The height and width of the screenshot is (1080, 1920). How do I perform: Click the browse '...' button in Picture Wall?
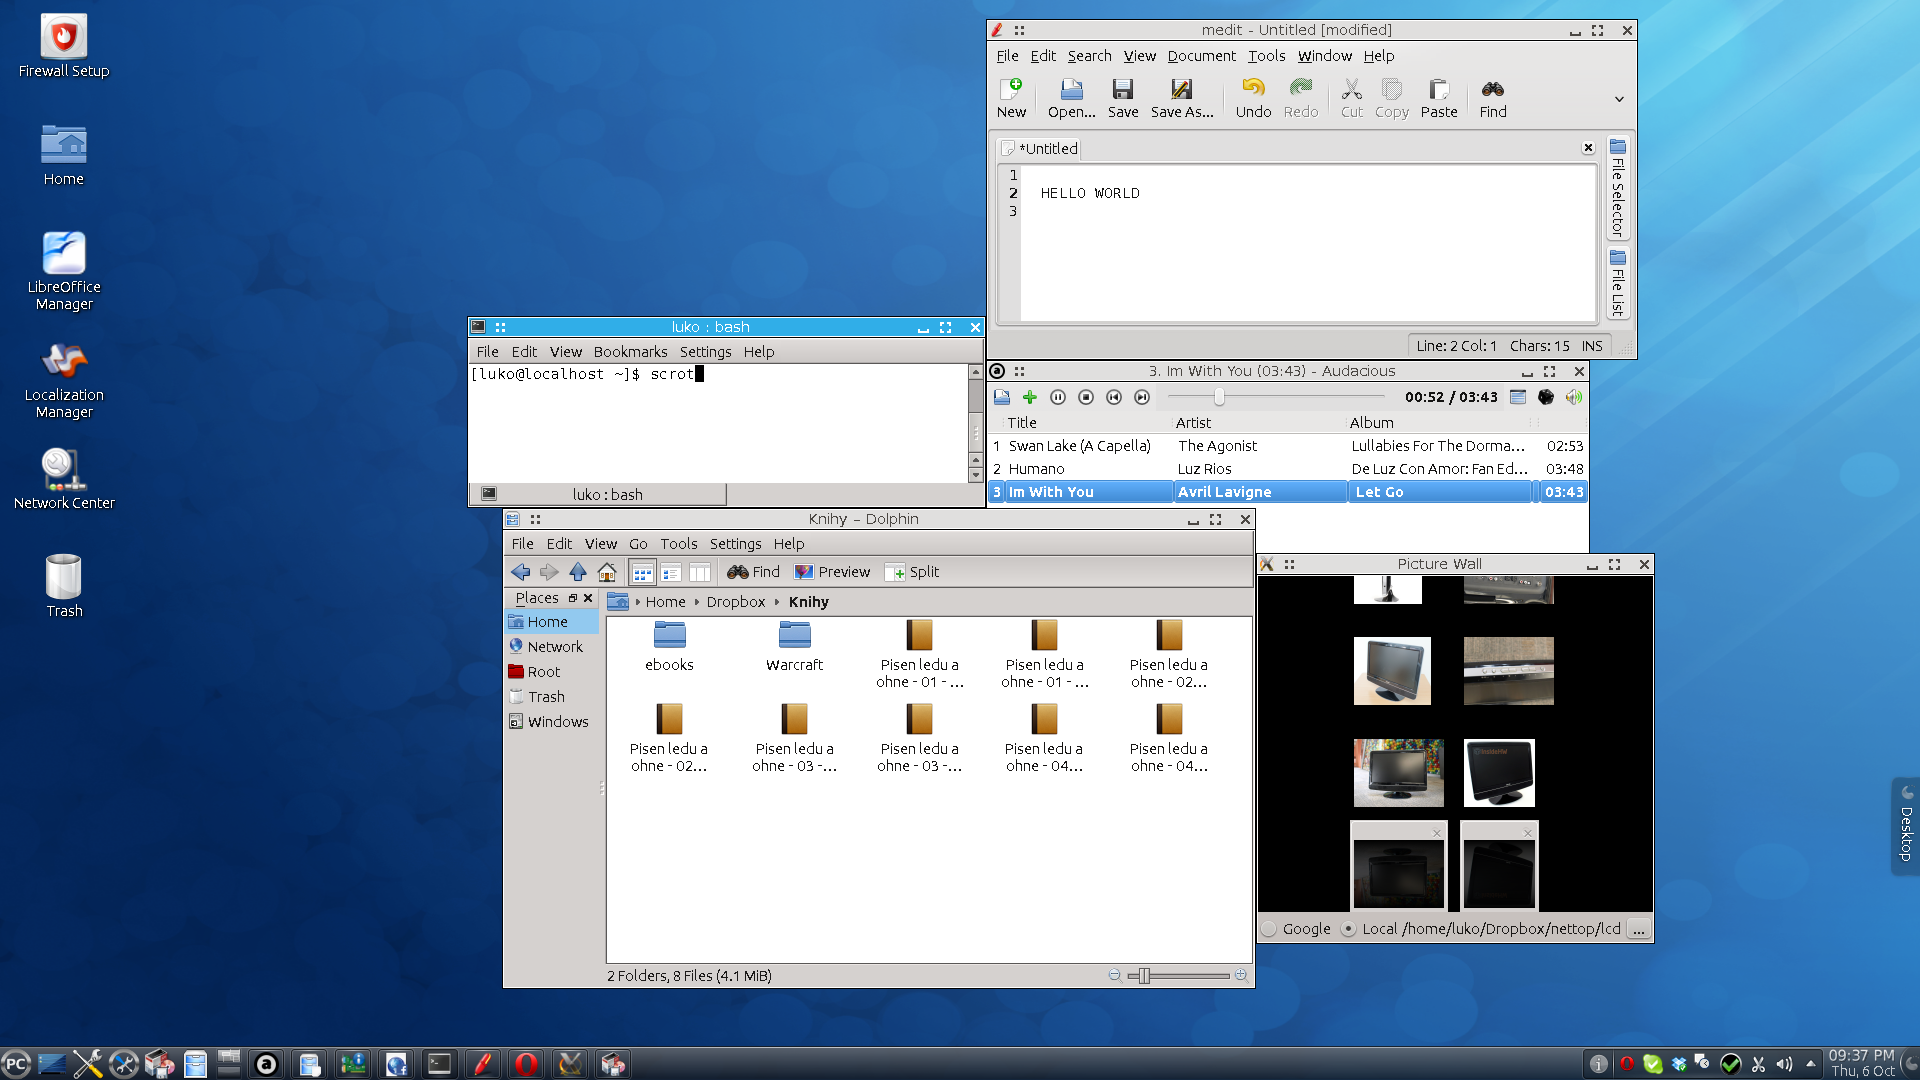1638,929
